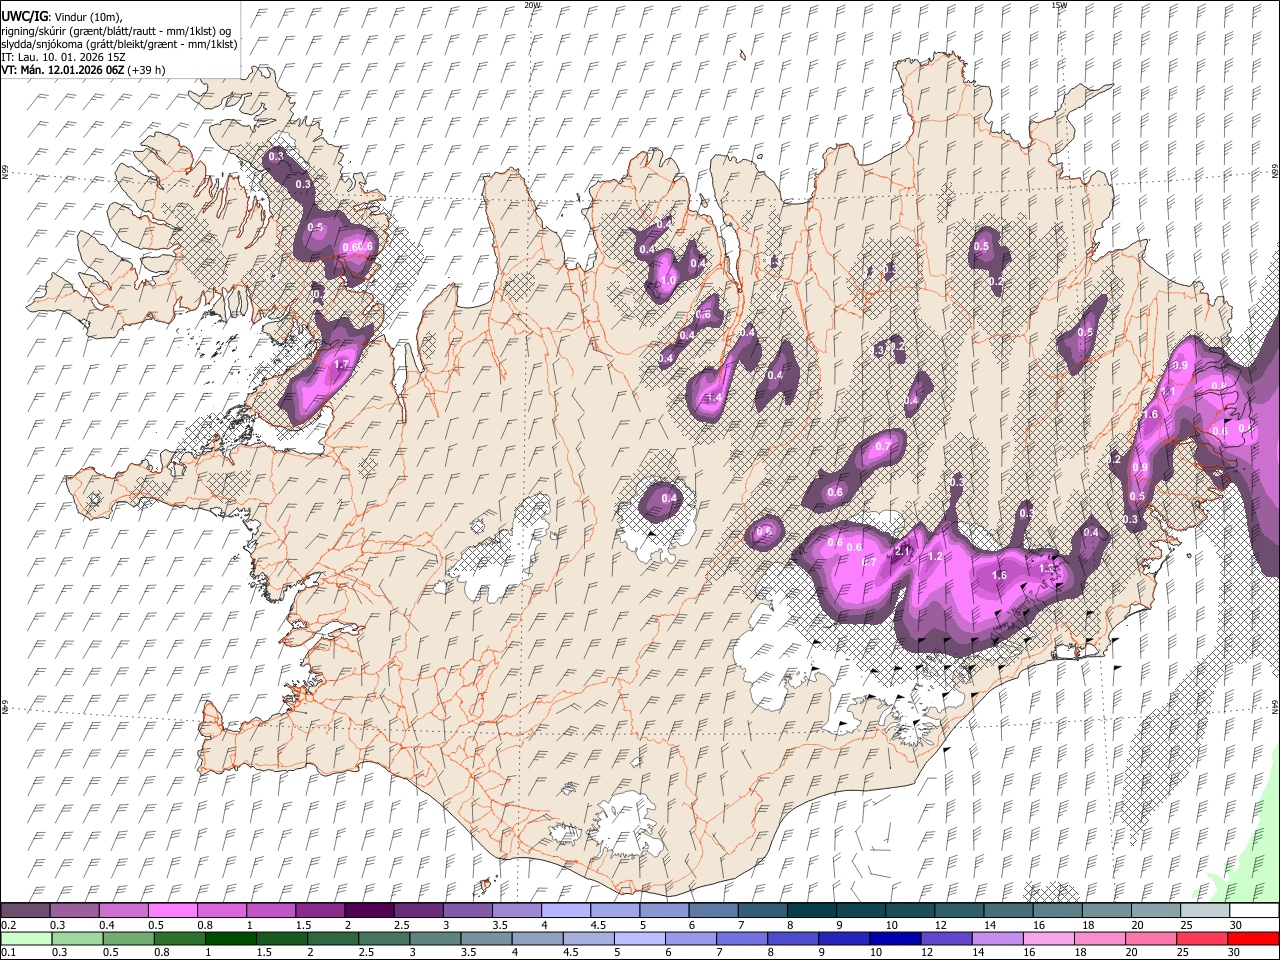Click the "1.7" precipitation value in the west

(341, 365)
